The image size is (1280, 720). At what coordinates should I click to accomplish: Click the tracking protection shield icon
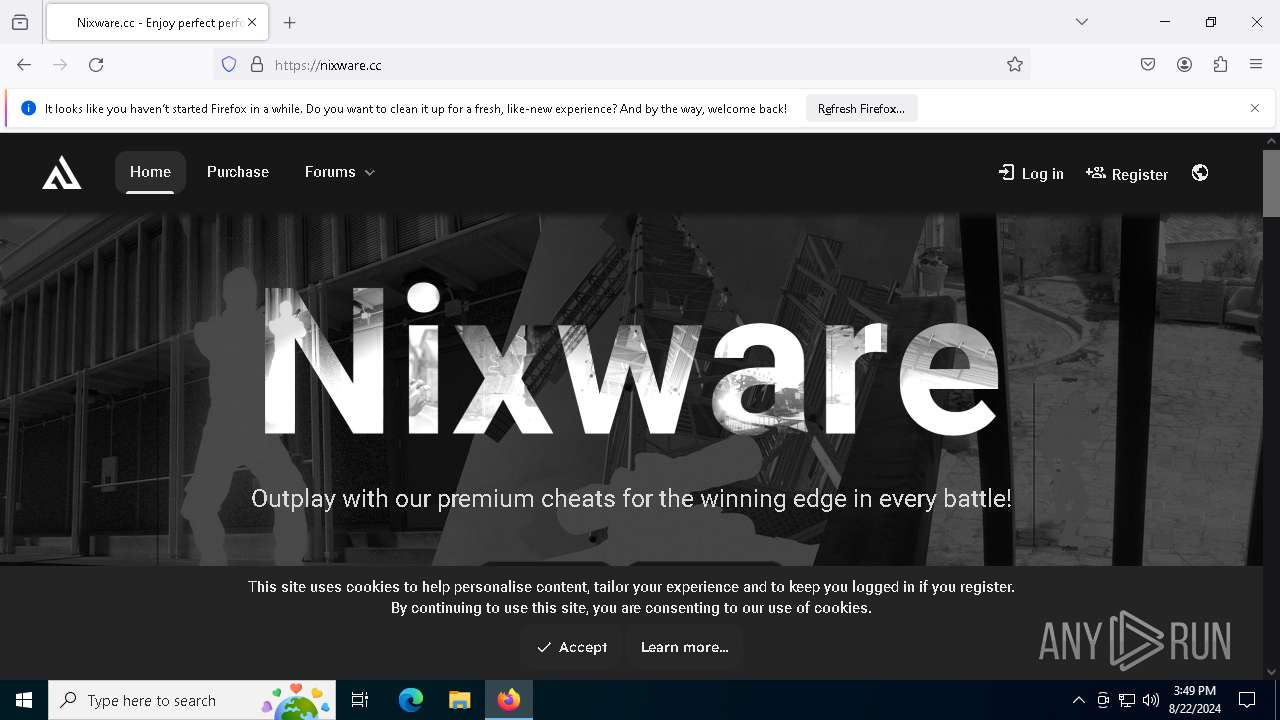click(x=229, y=65)
